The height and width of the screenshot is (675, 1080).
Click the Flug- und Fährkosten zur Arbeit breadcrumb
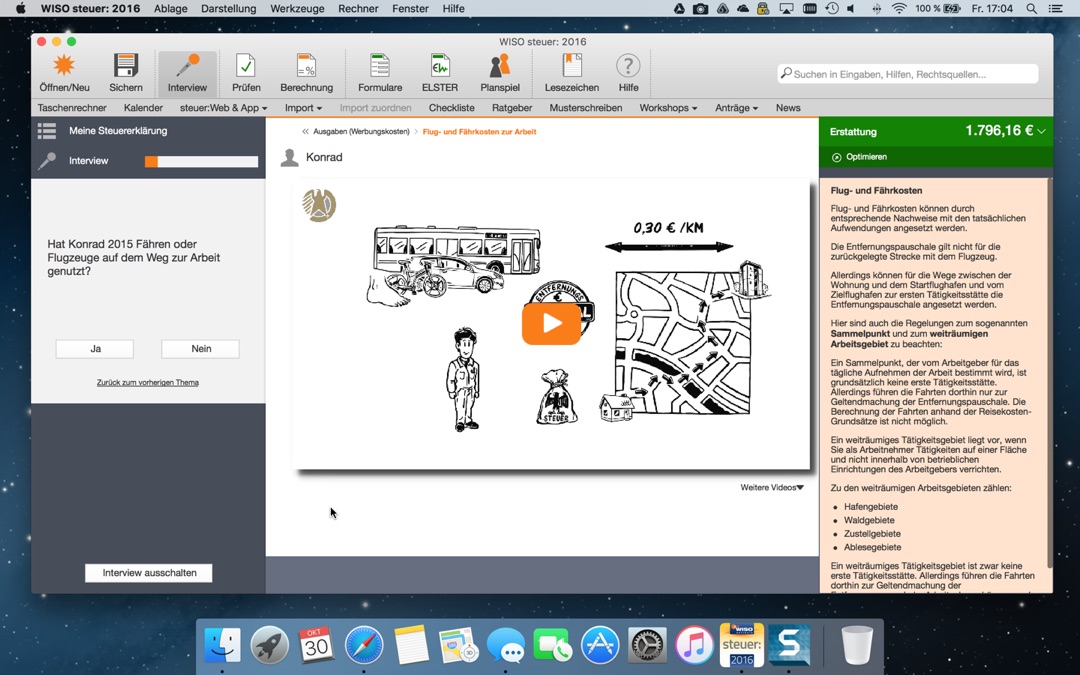[x=479, y=132]
